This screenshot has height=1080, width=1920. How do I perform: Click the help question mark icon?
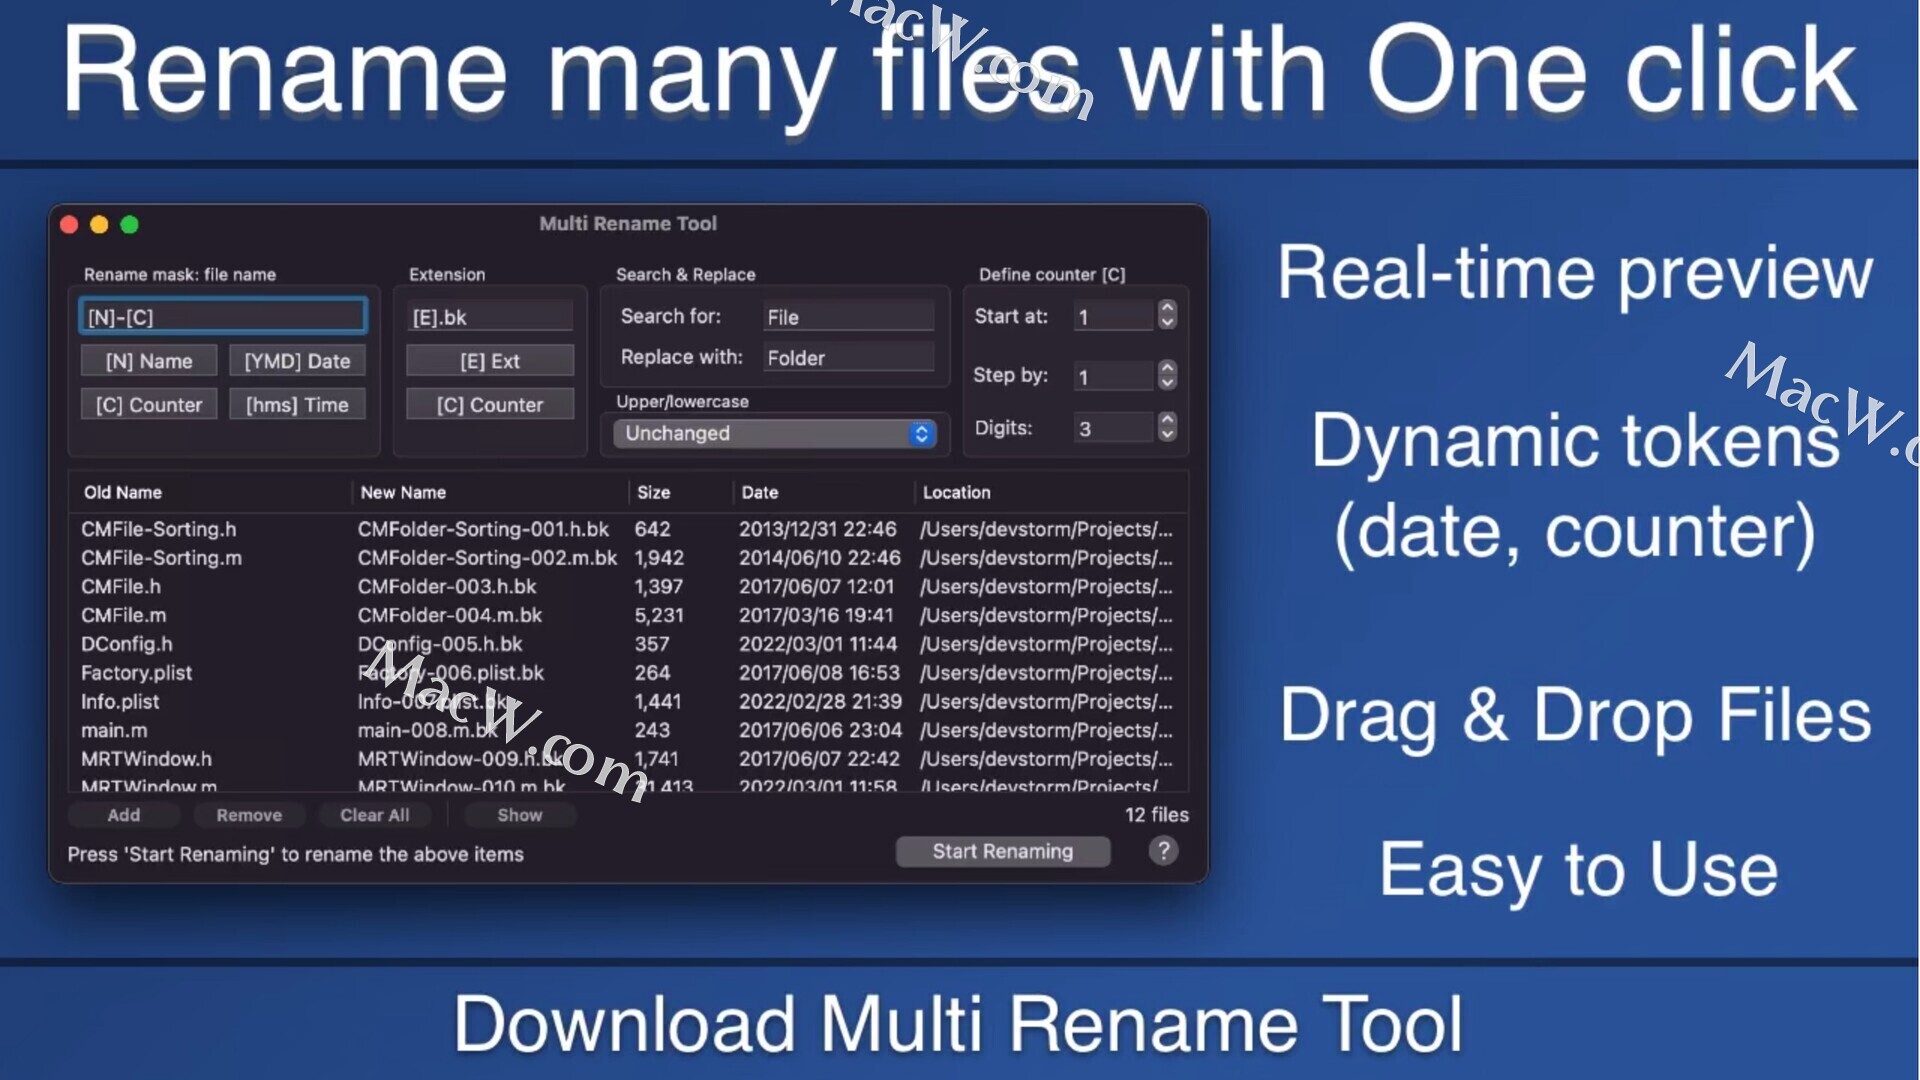(x=1163, y=851)
